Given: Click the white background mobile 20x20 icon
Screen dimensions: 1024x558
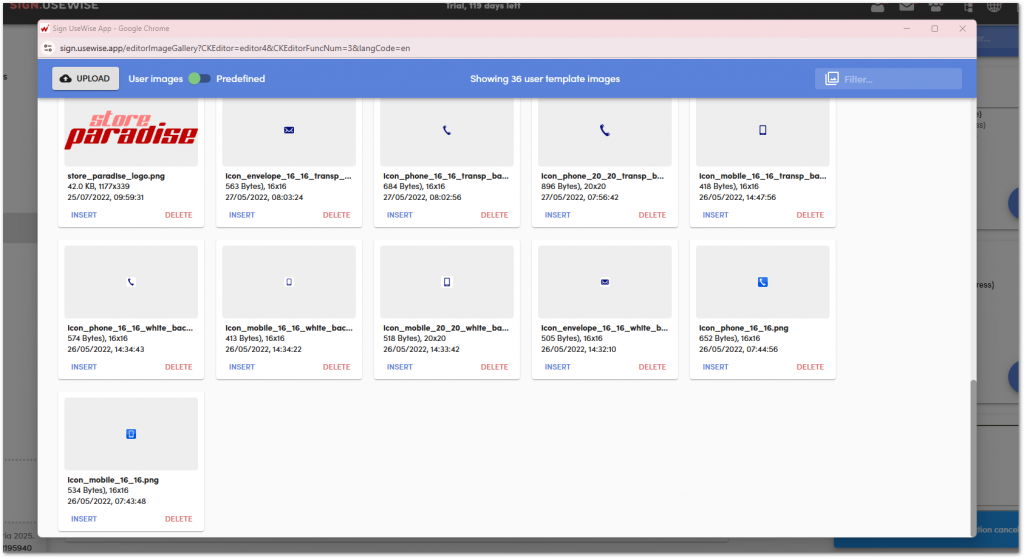Looking at the screenshot, I should click(x=447, y=282).
